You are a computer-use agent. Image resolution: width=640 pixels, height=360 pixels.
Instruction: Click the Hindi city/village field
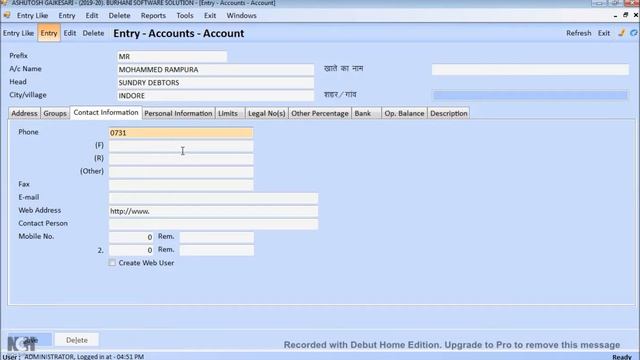pos(530,96)
